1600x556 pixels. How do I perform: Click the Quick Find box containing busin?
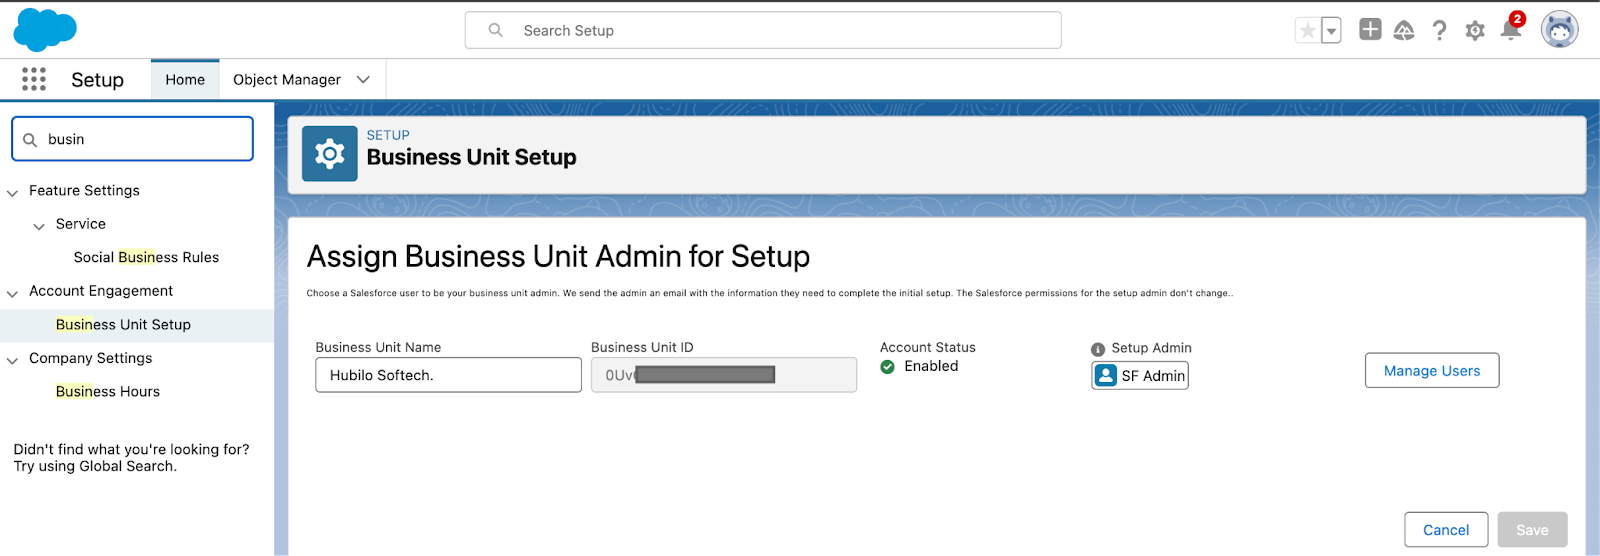132,139
